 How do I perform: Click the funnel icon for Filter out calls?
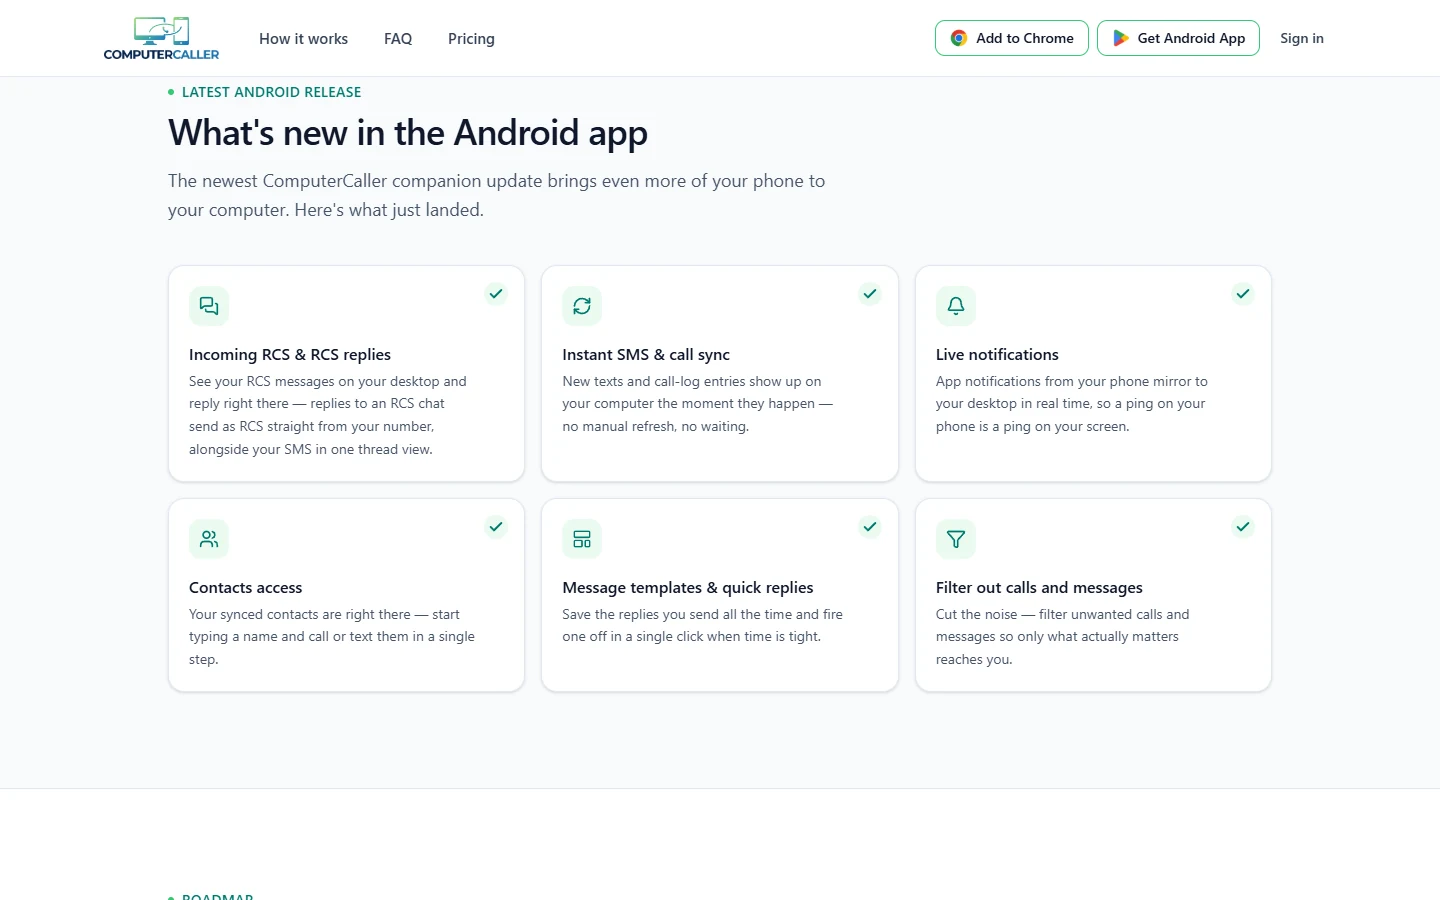[956, 539]
